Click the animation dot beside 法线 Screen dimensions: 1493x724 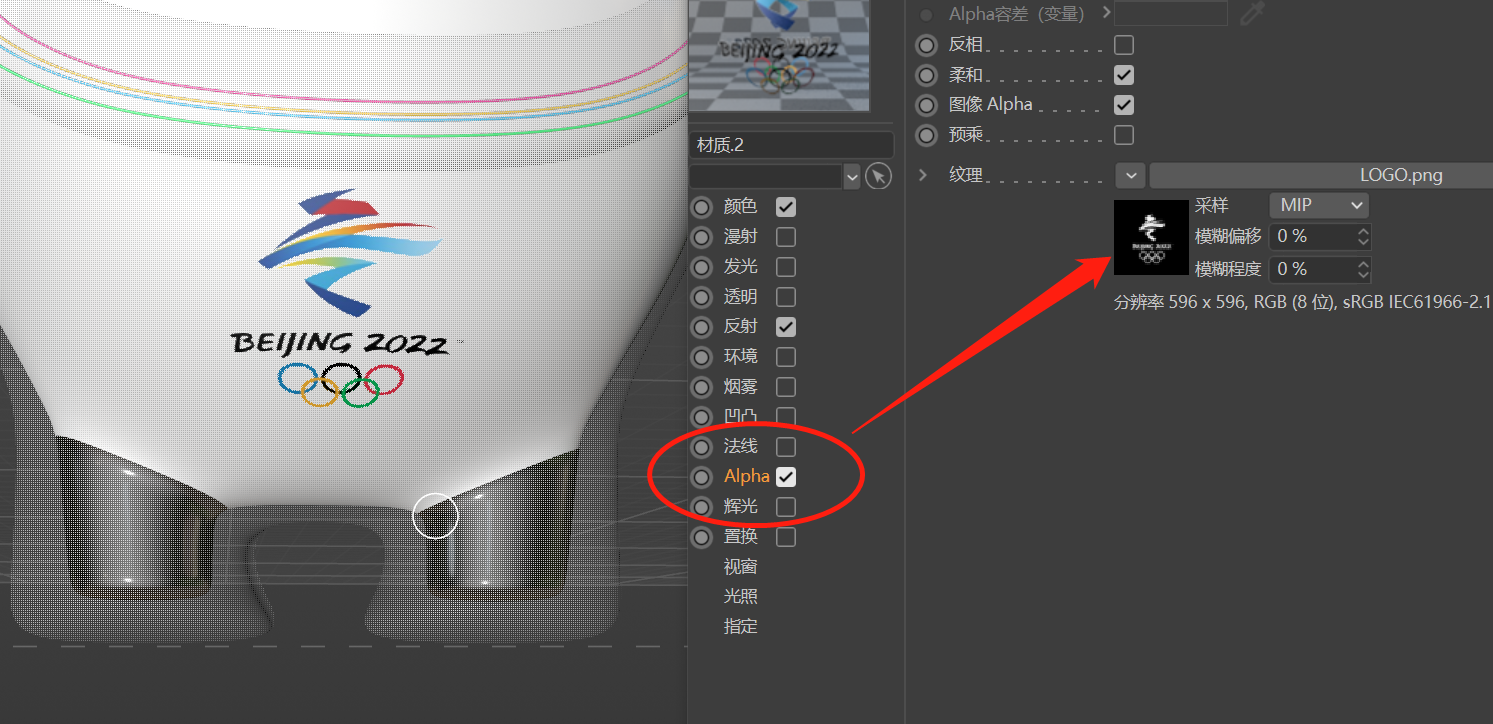703,447
